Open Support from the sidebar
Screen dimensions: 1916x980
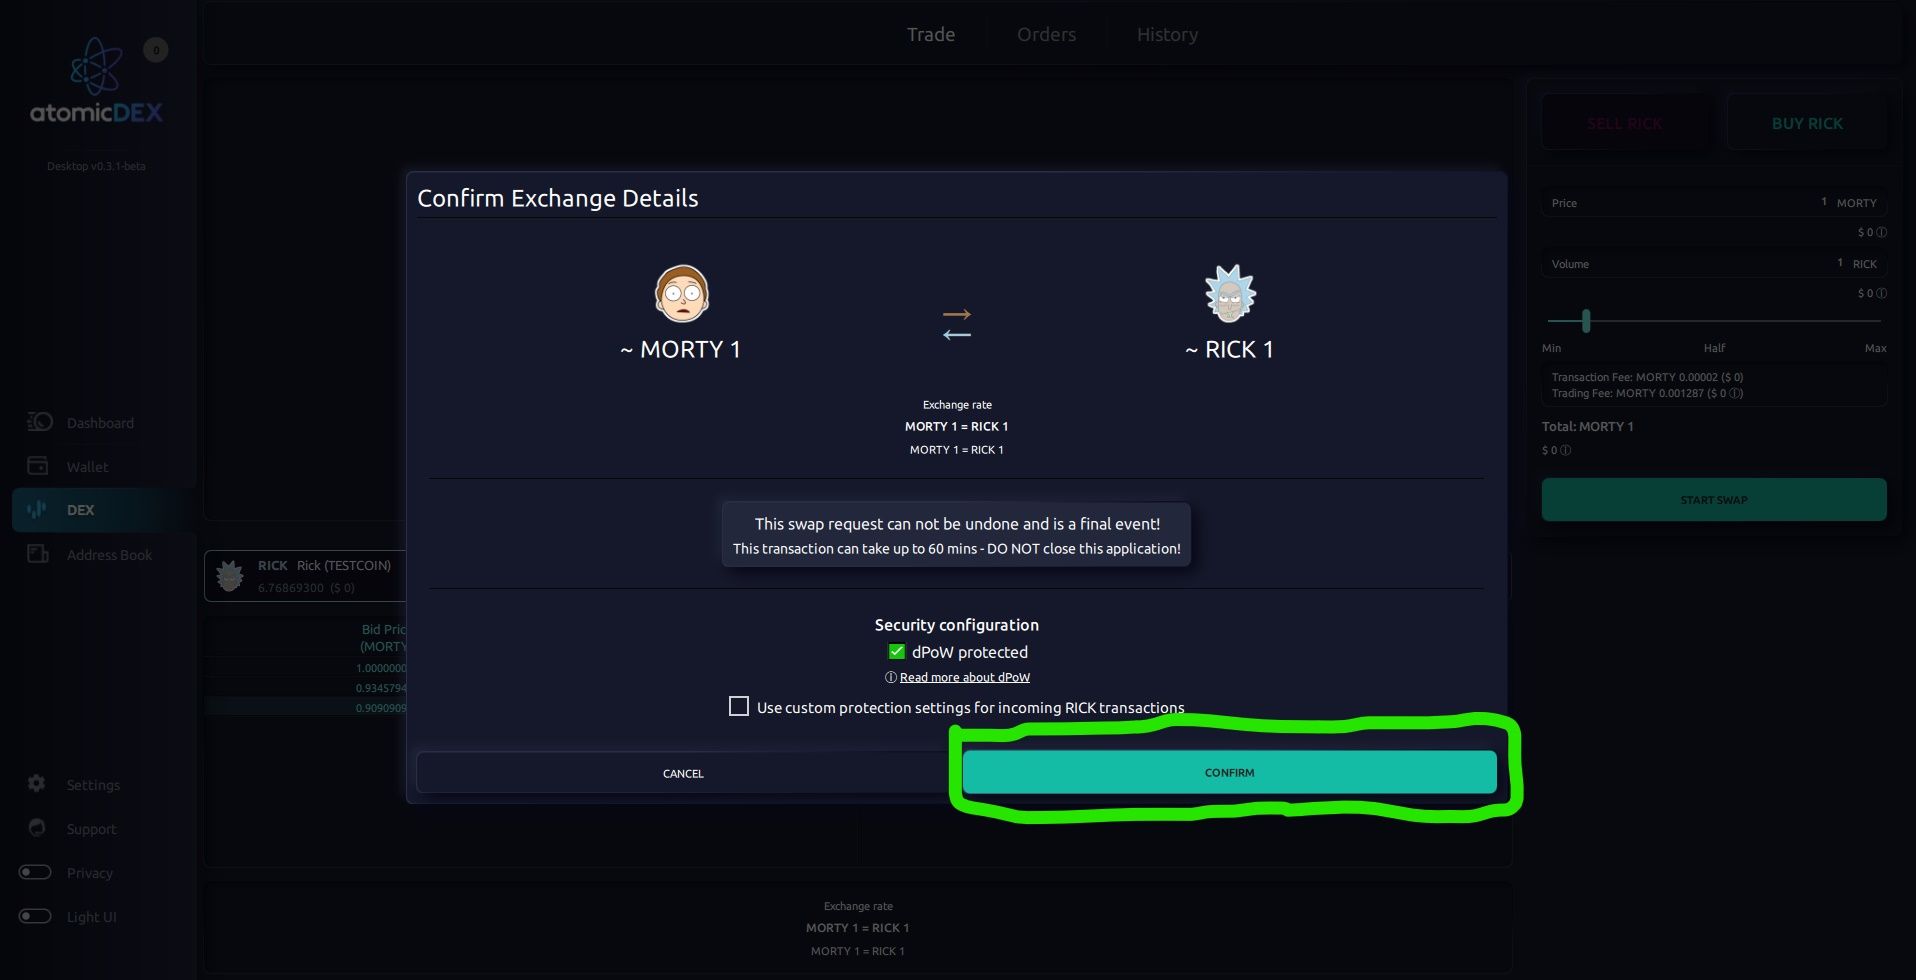[x=91, y=829]
